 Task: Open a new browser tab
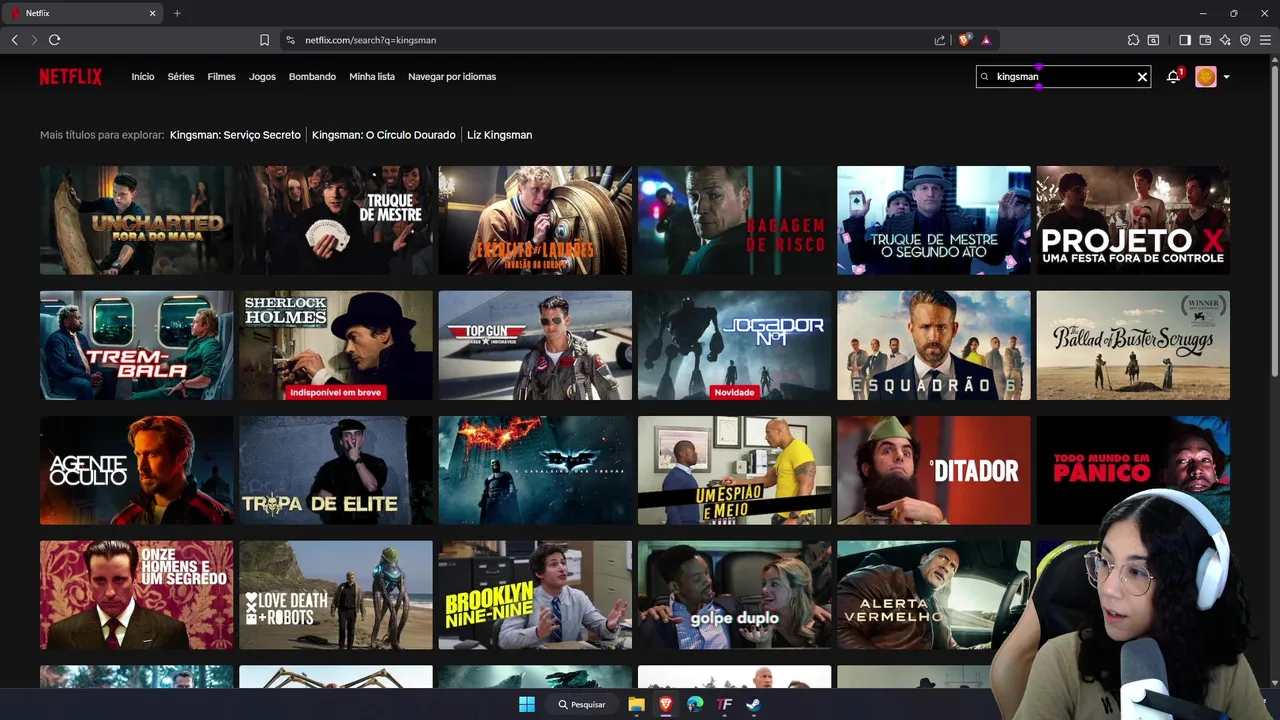[177, 13]
